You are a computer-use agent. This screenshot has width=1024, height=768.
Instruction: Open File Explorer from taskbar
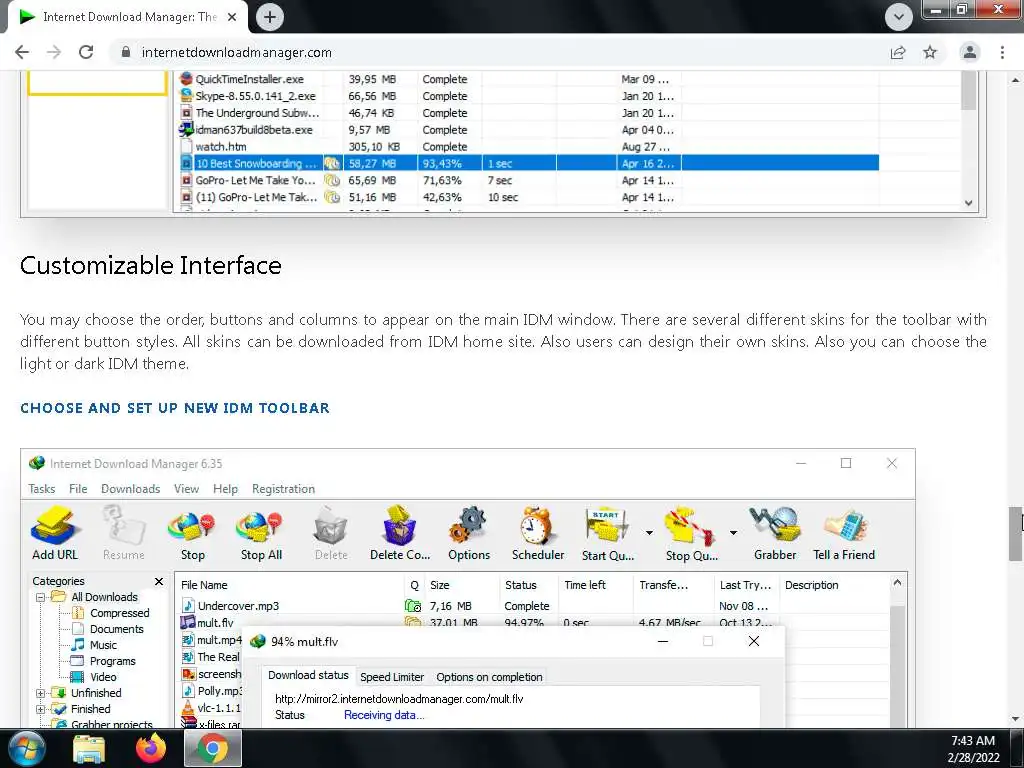[88, 748]
